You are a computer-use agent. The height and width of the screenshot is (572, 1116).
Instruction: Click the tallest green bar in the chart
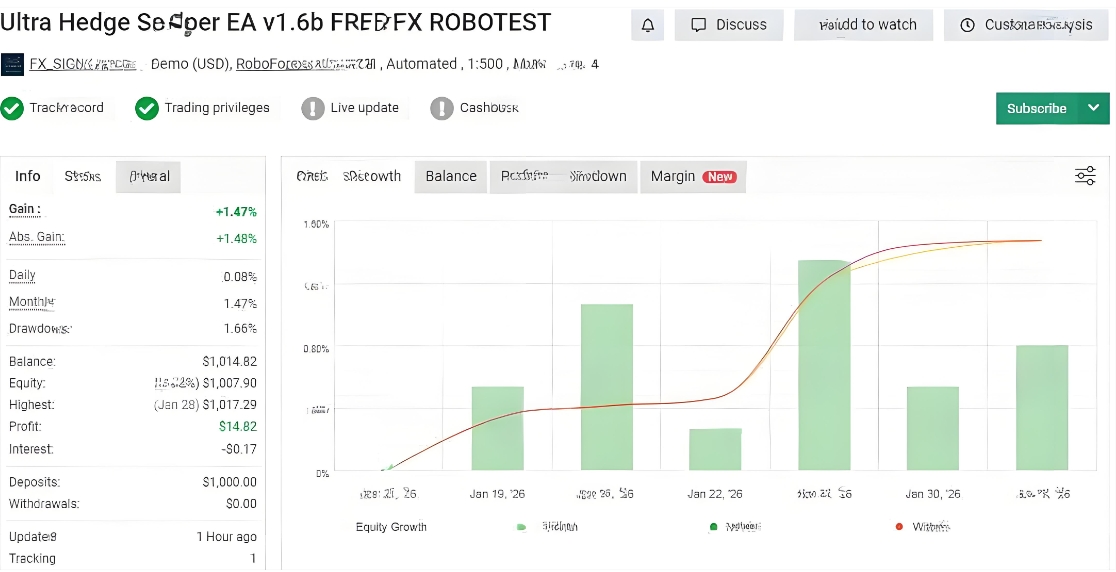(x=824, y=365)
